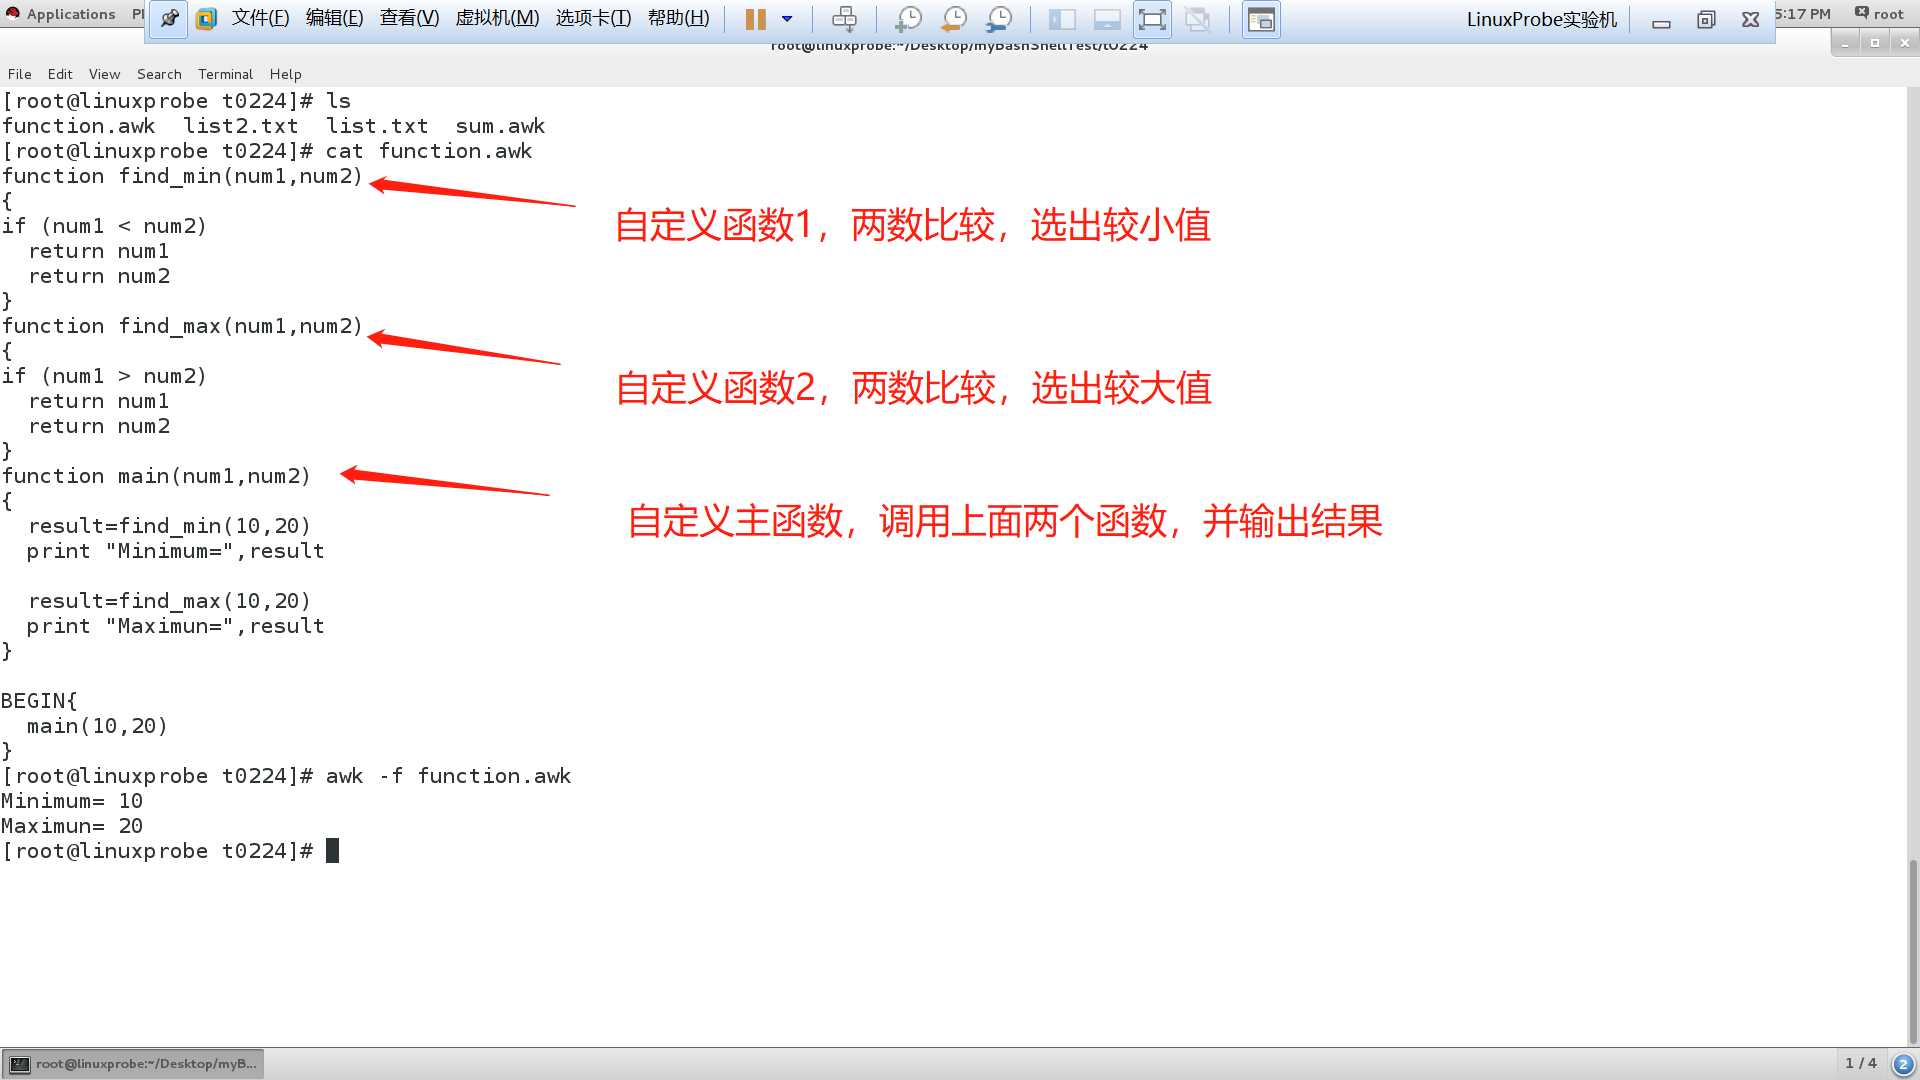The width and height of the screenshot is (1920, 1080).
Task: Open the terminal File menu
Action: [x=19, y=74]
